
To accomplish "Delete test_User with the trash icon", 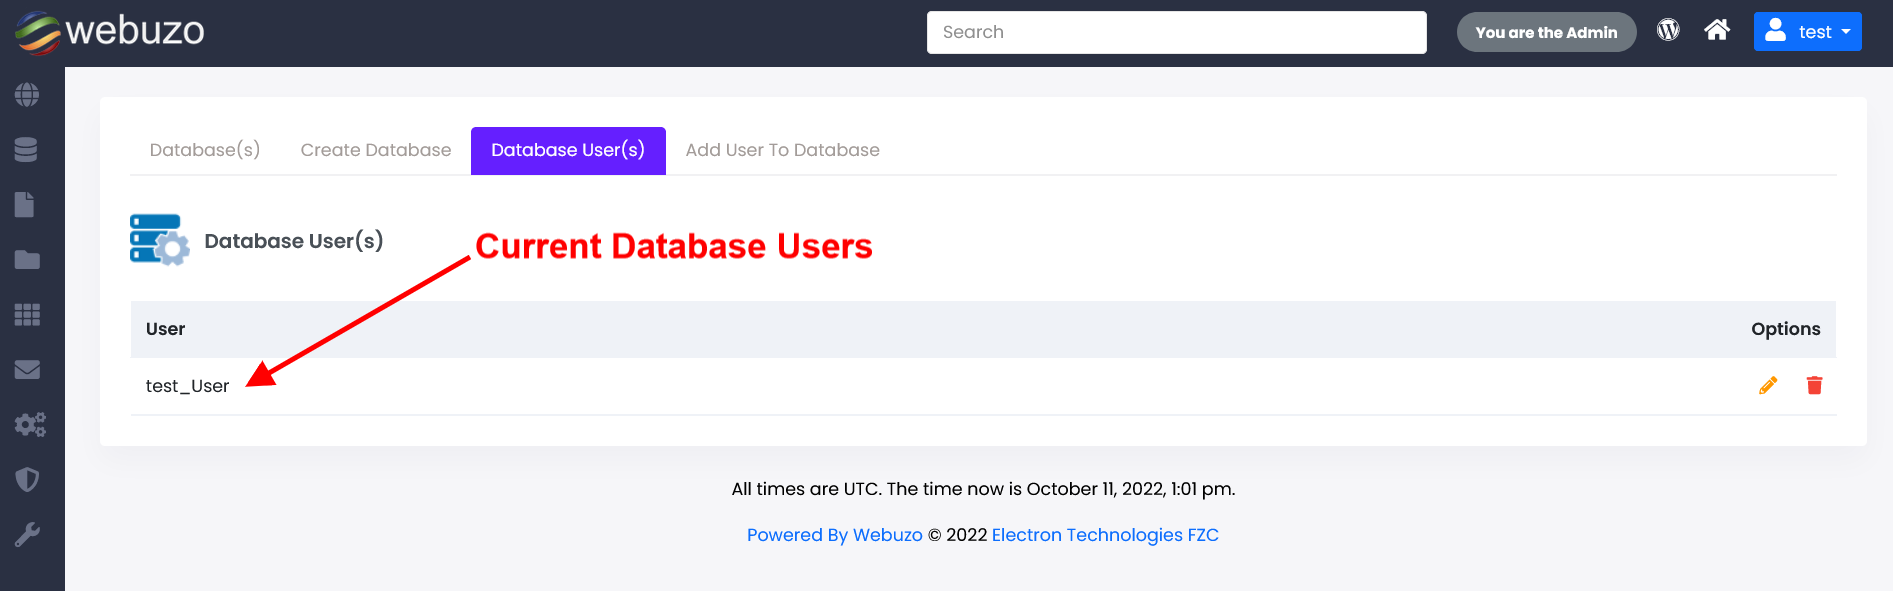I will pos(1814,385).
